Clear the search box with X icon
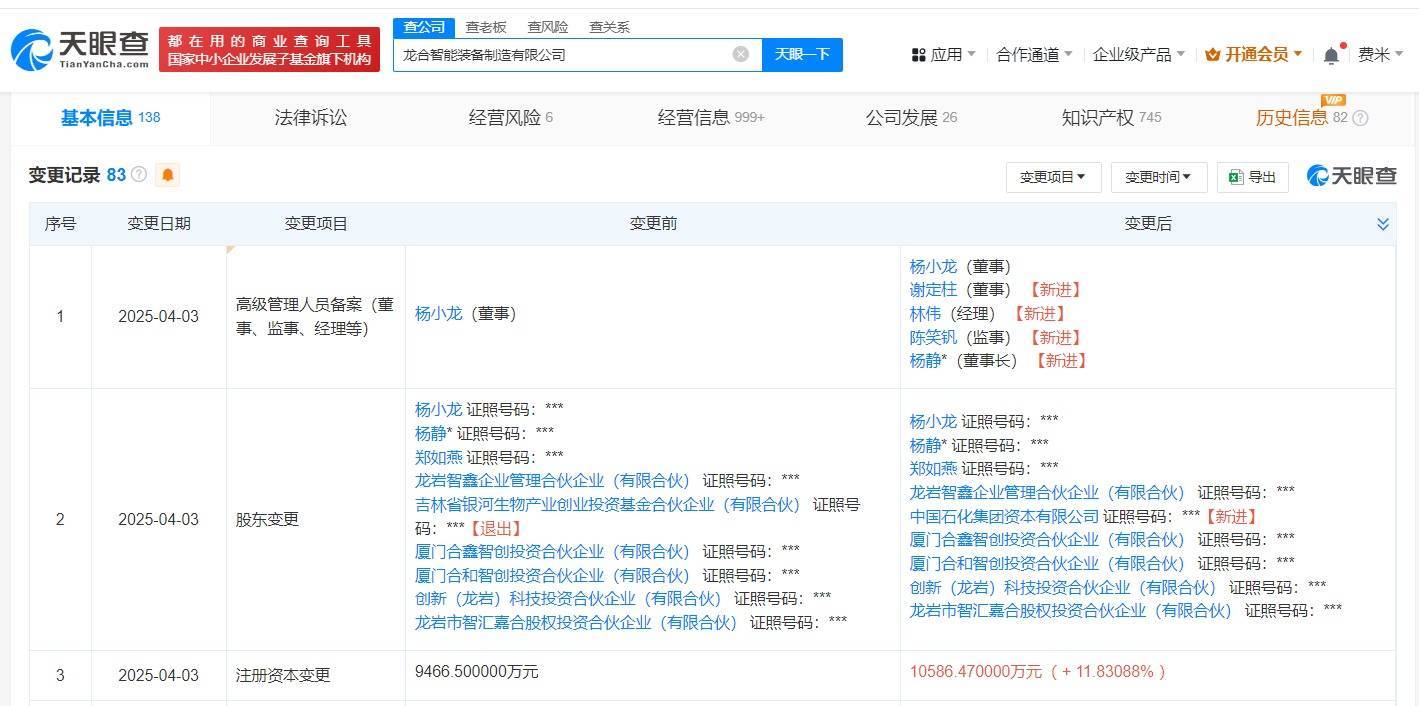Viewport: 1419px width, 706px height. [741, 54]
